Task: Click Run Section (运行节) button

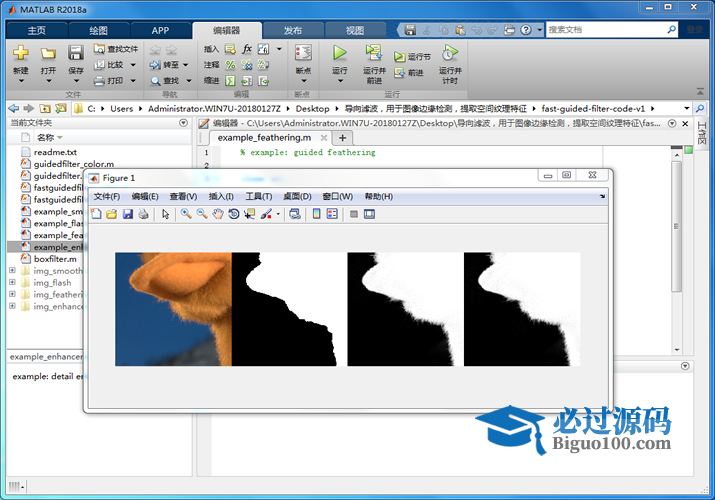Action: [412, 57]
